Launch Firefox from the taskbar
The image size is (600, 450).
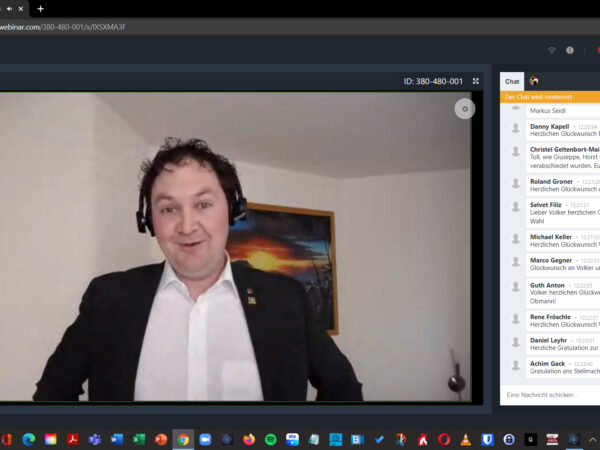249,439
